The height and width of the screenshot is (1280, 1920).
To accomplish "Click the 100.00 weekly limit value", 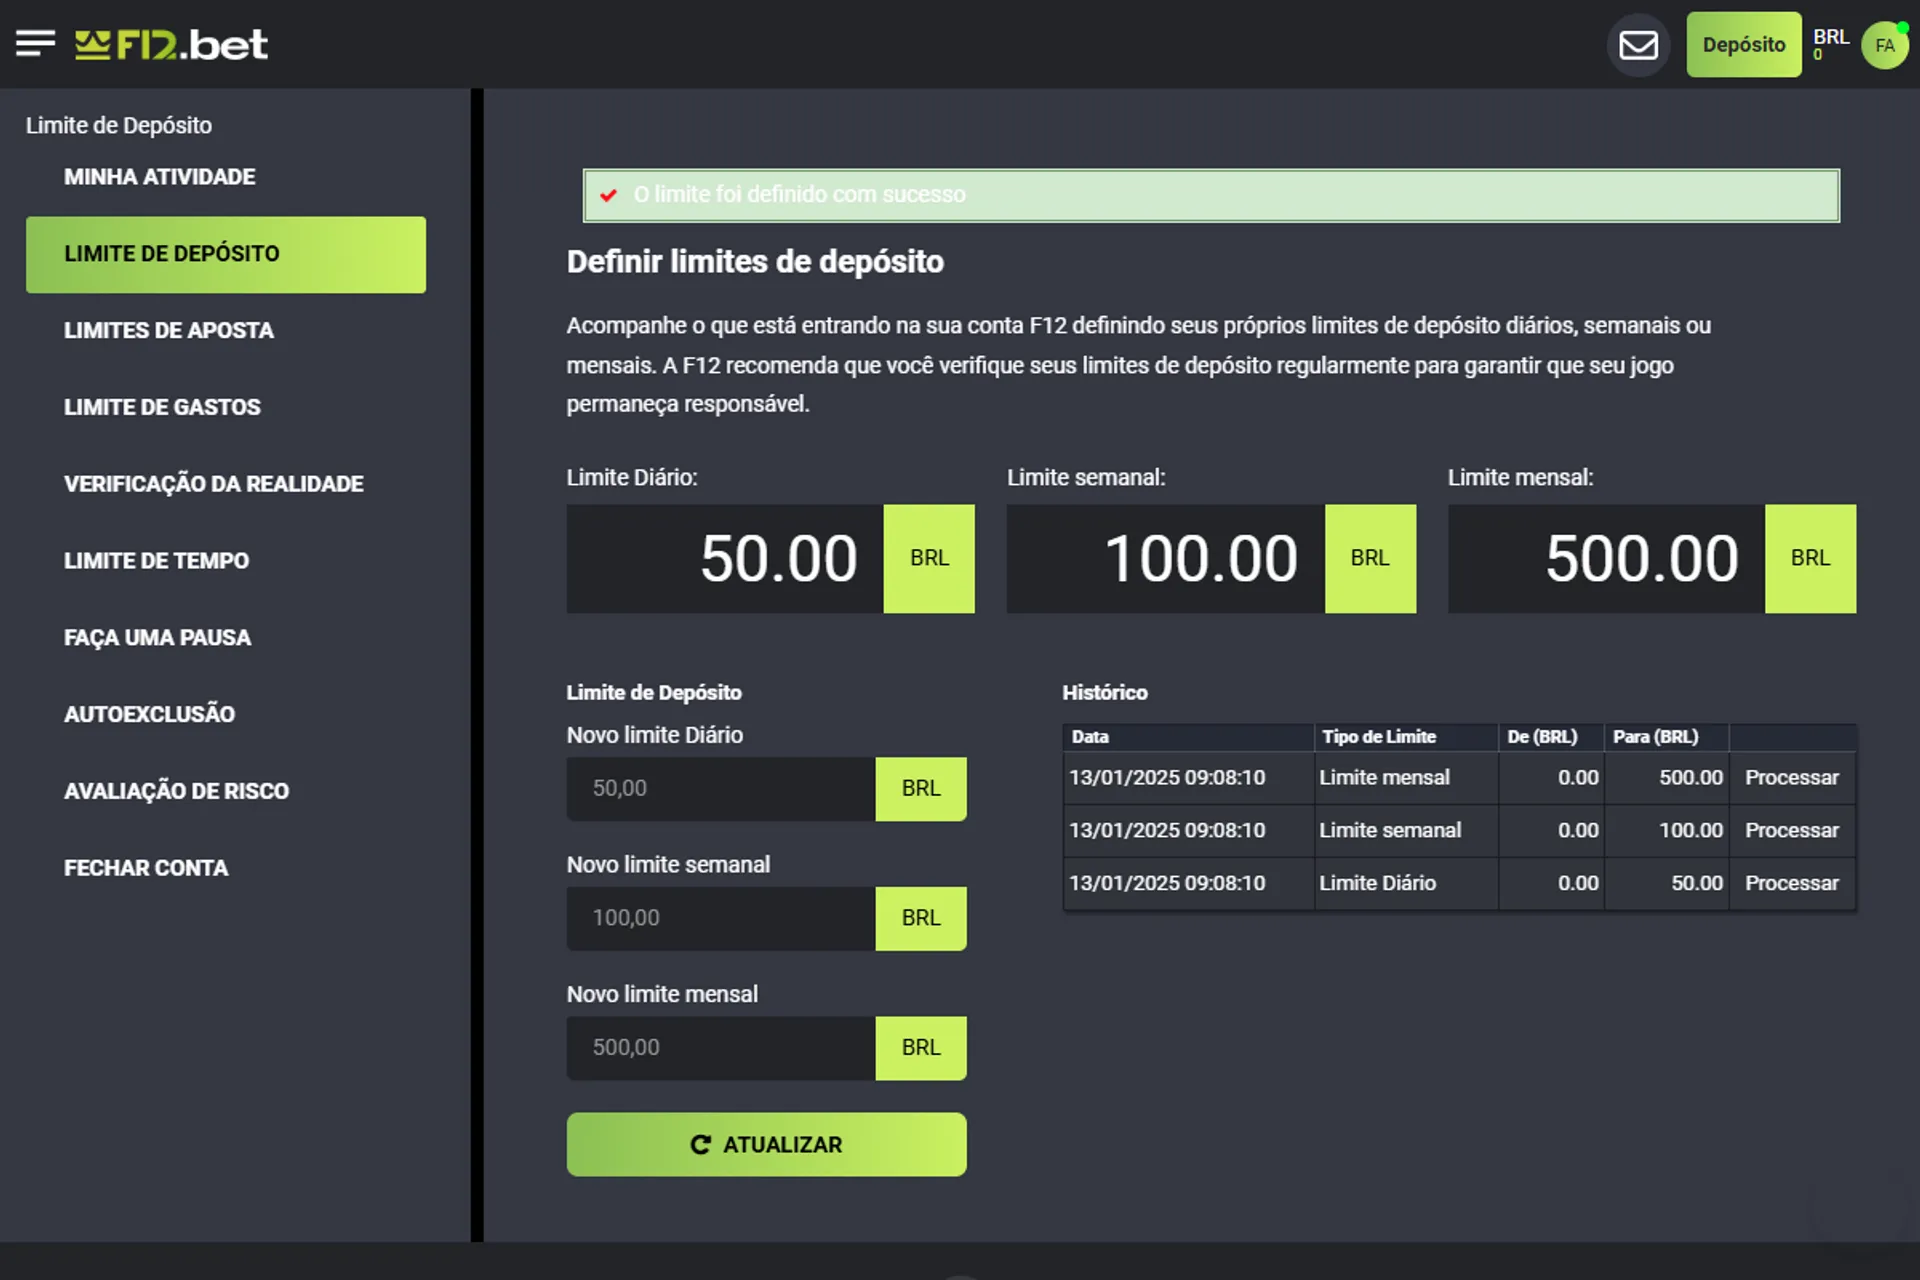I will [x=1201, y=558].
